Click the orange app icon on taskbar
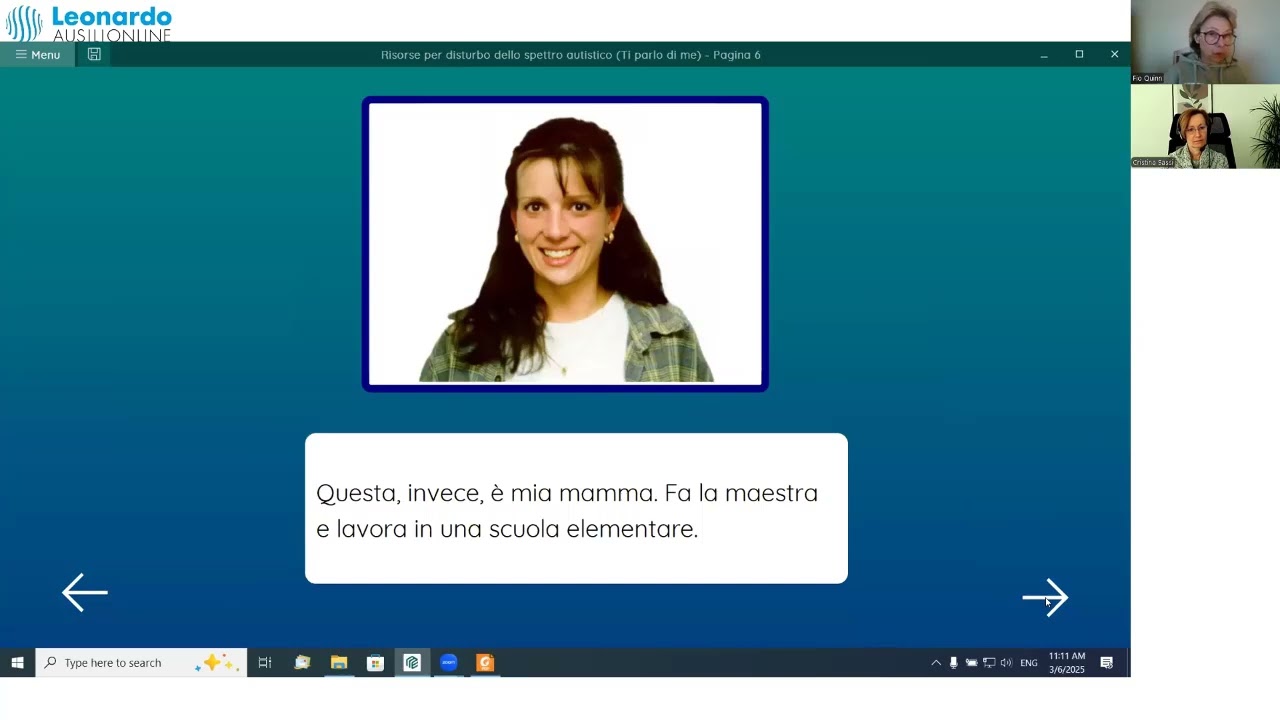 coord(485,663)
